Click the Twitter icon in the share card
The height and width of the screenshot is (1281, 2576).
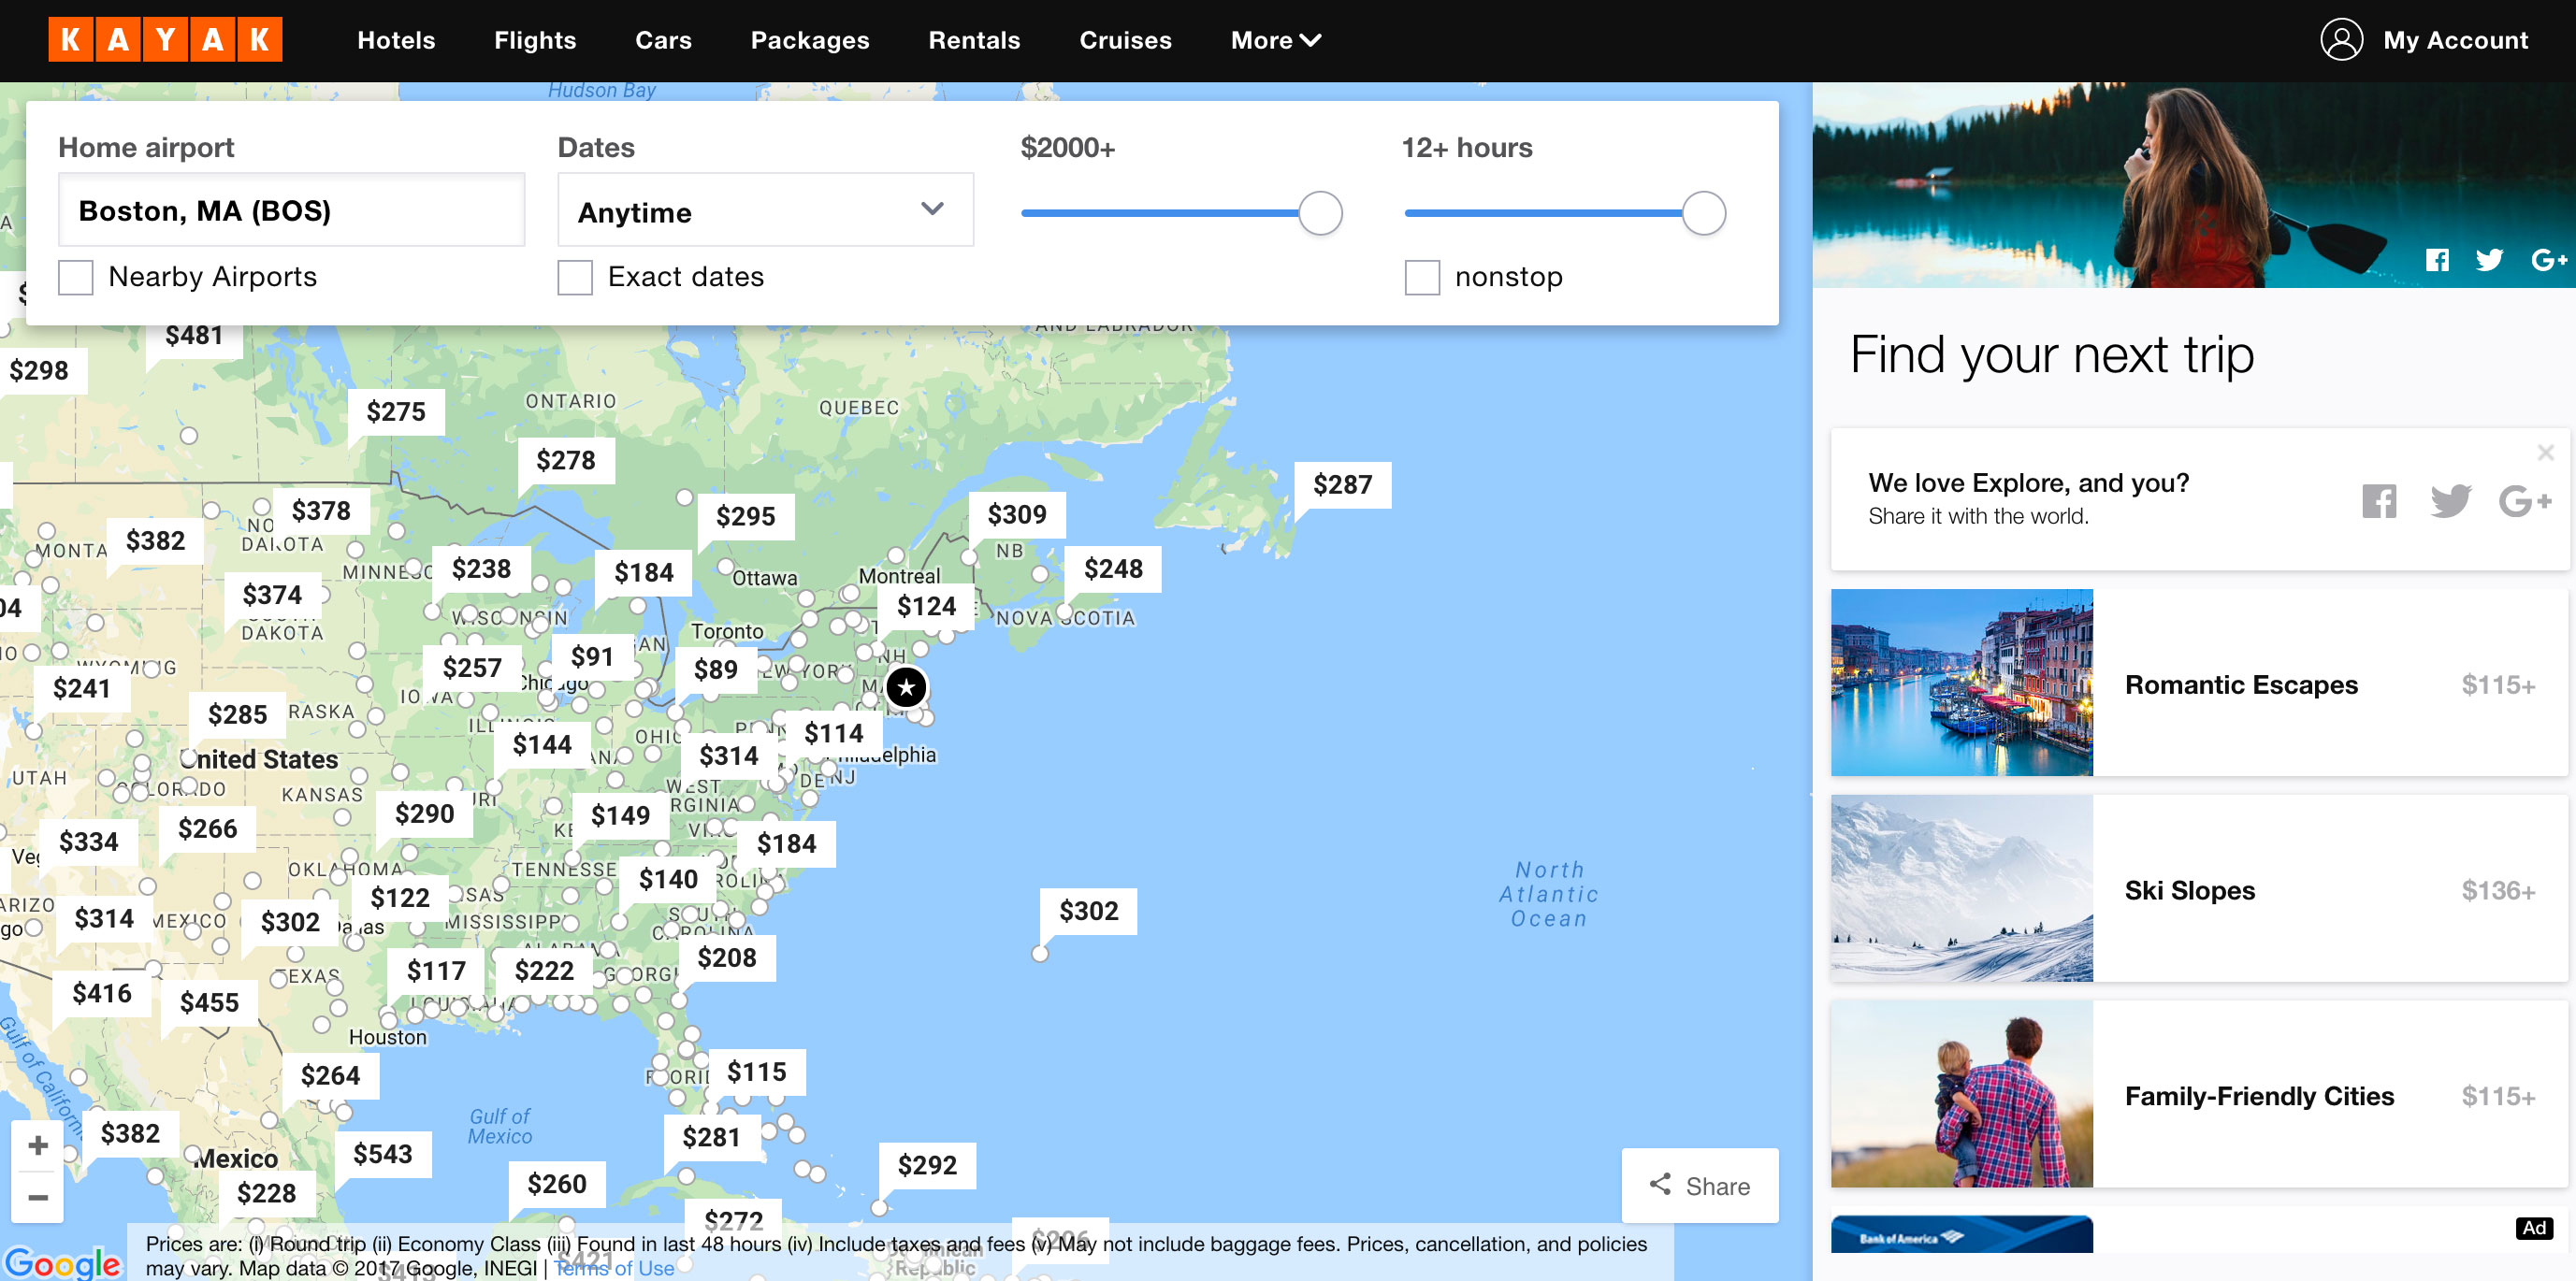[2450, 500]
